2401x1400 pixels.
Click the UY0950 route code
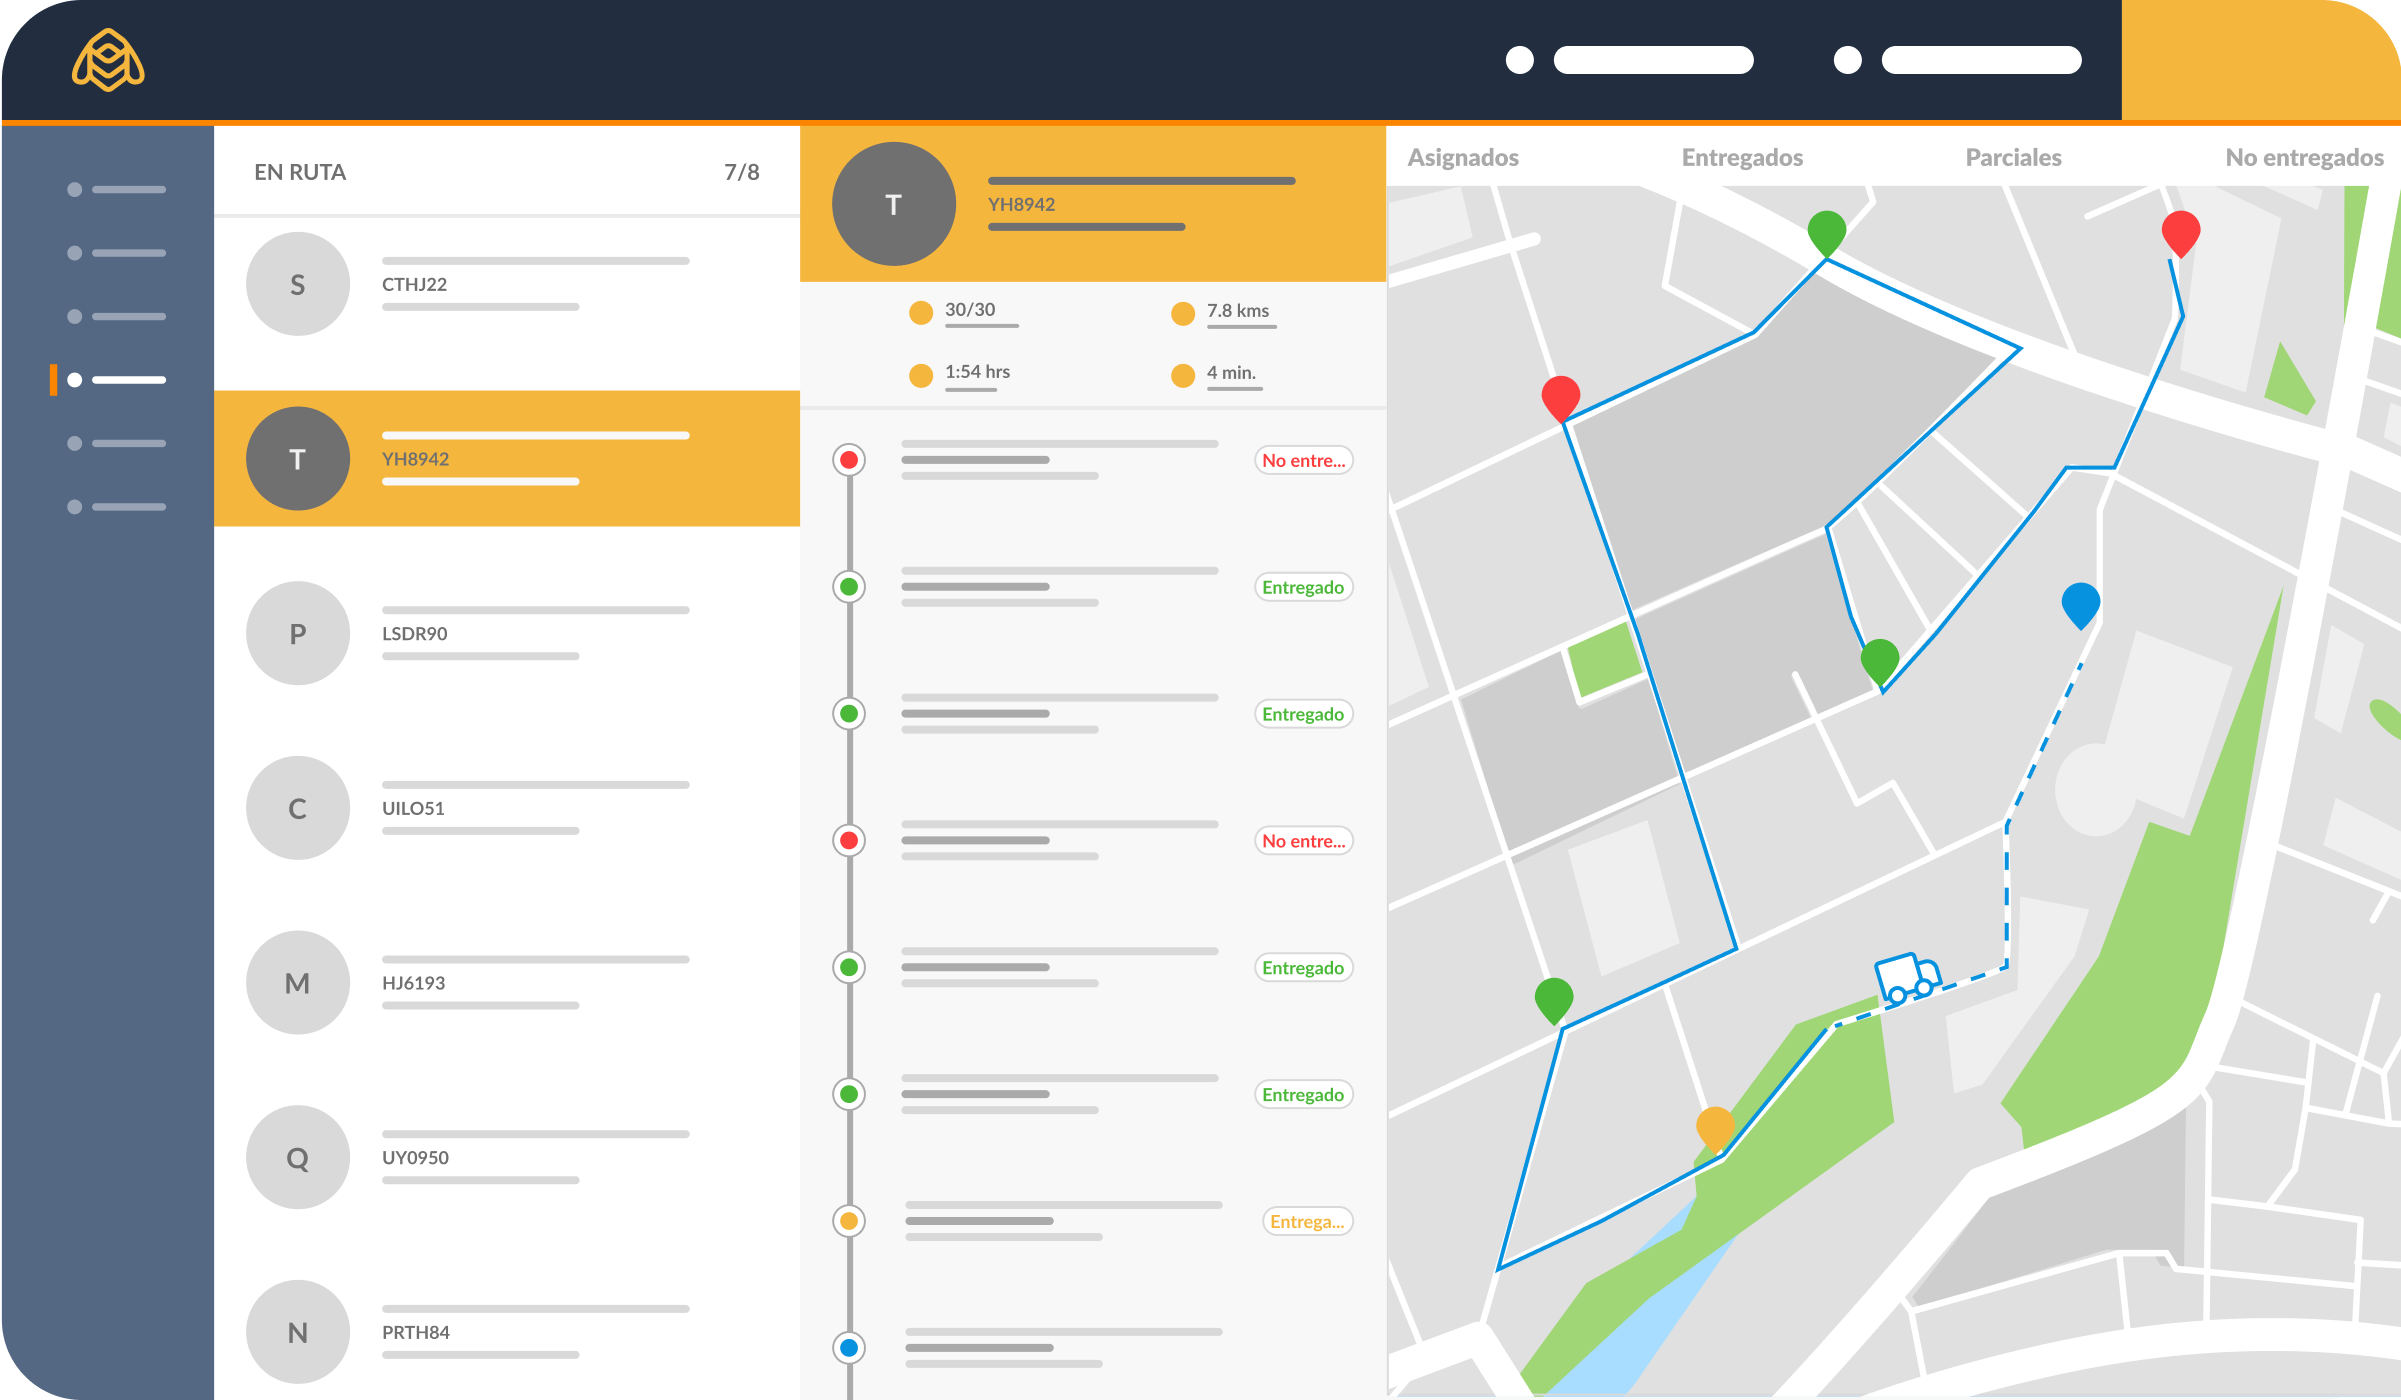tap(415, 1157)
